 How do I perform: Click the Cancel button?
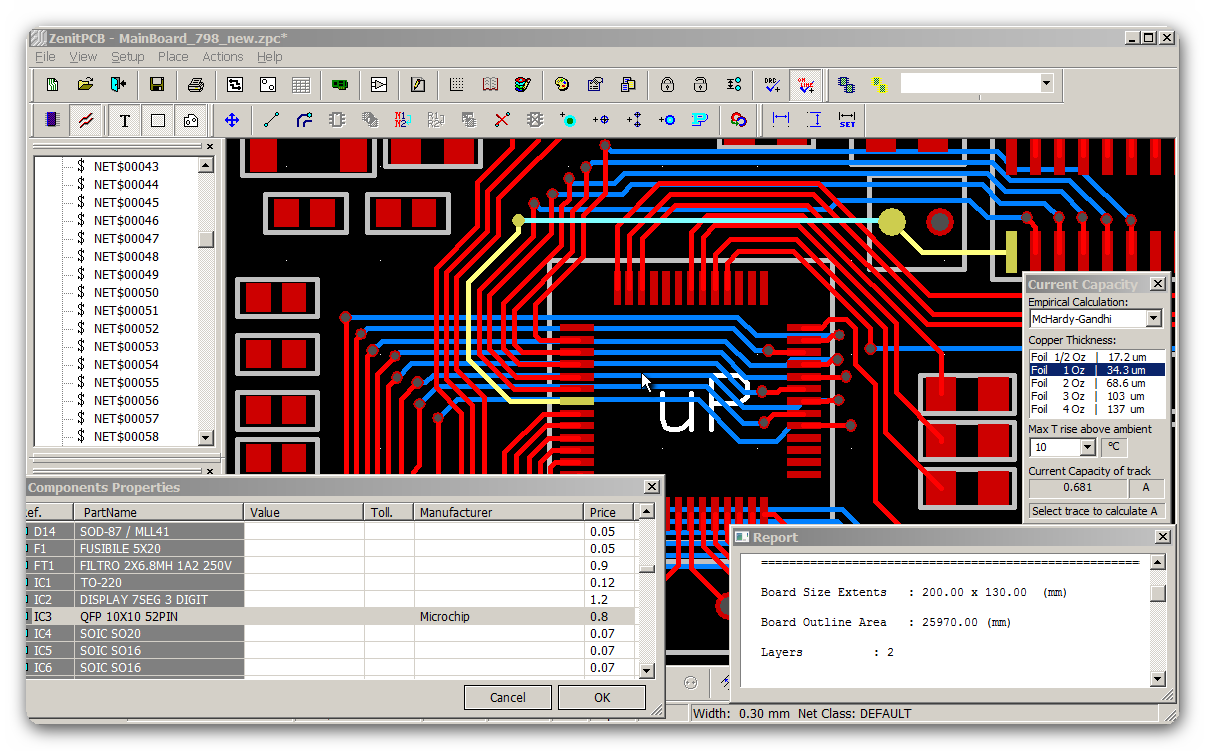507,697
